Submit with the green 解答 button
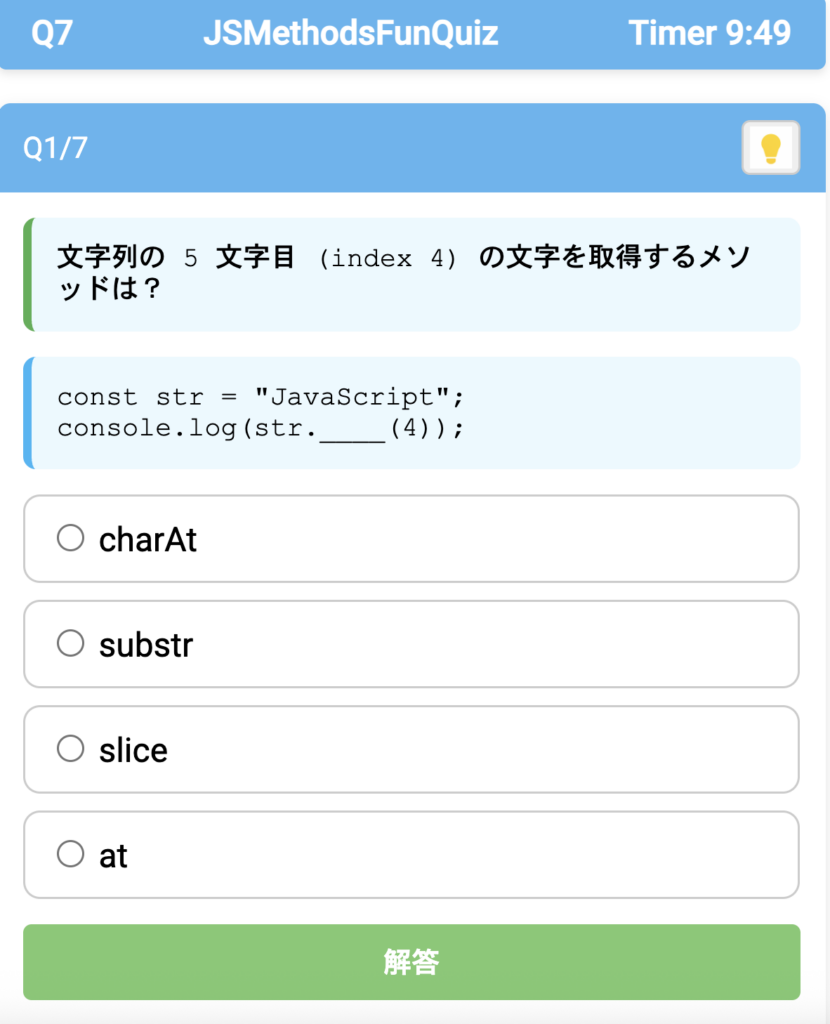 411,962
